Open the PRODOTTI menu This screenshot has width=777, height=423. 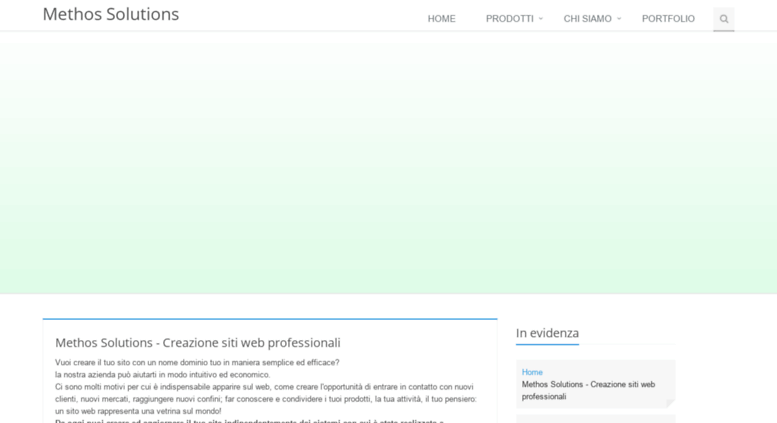tap(509, 19)
